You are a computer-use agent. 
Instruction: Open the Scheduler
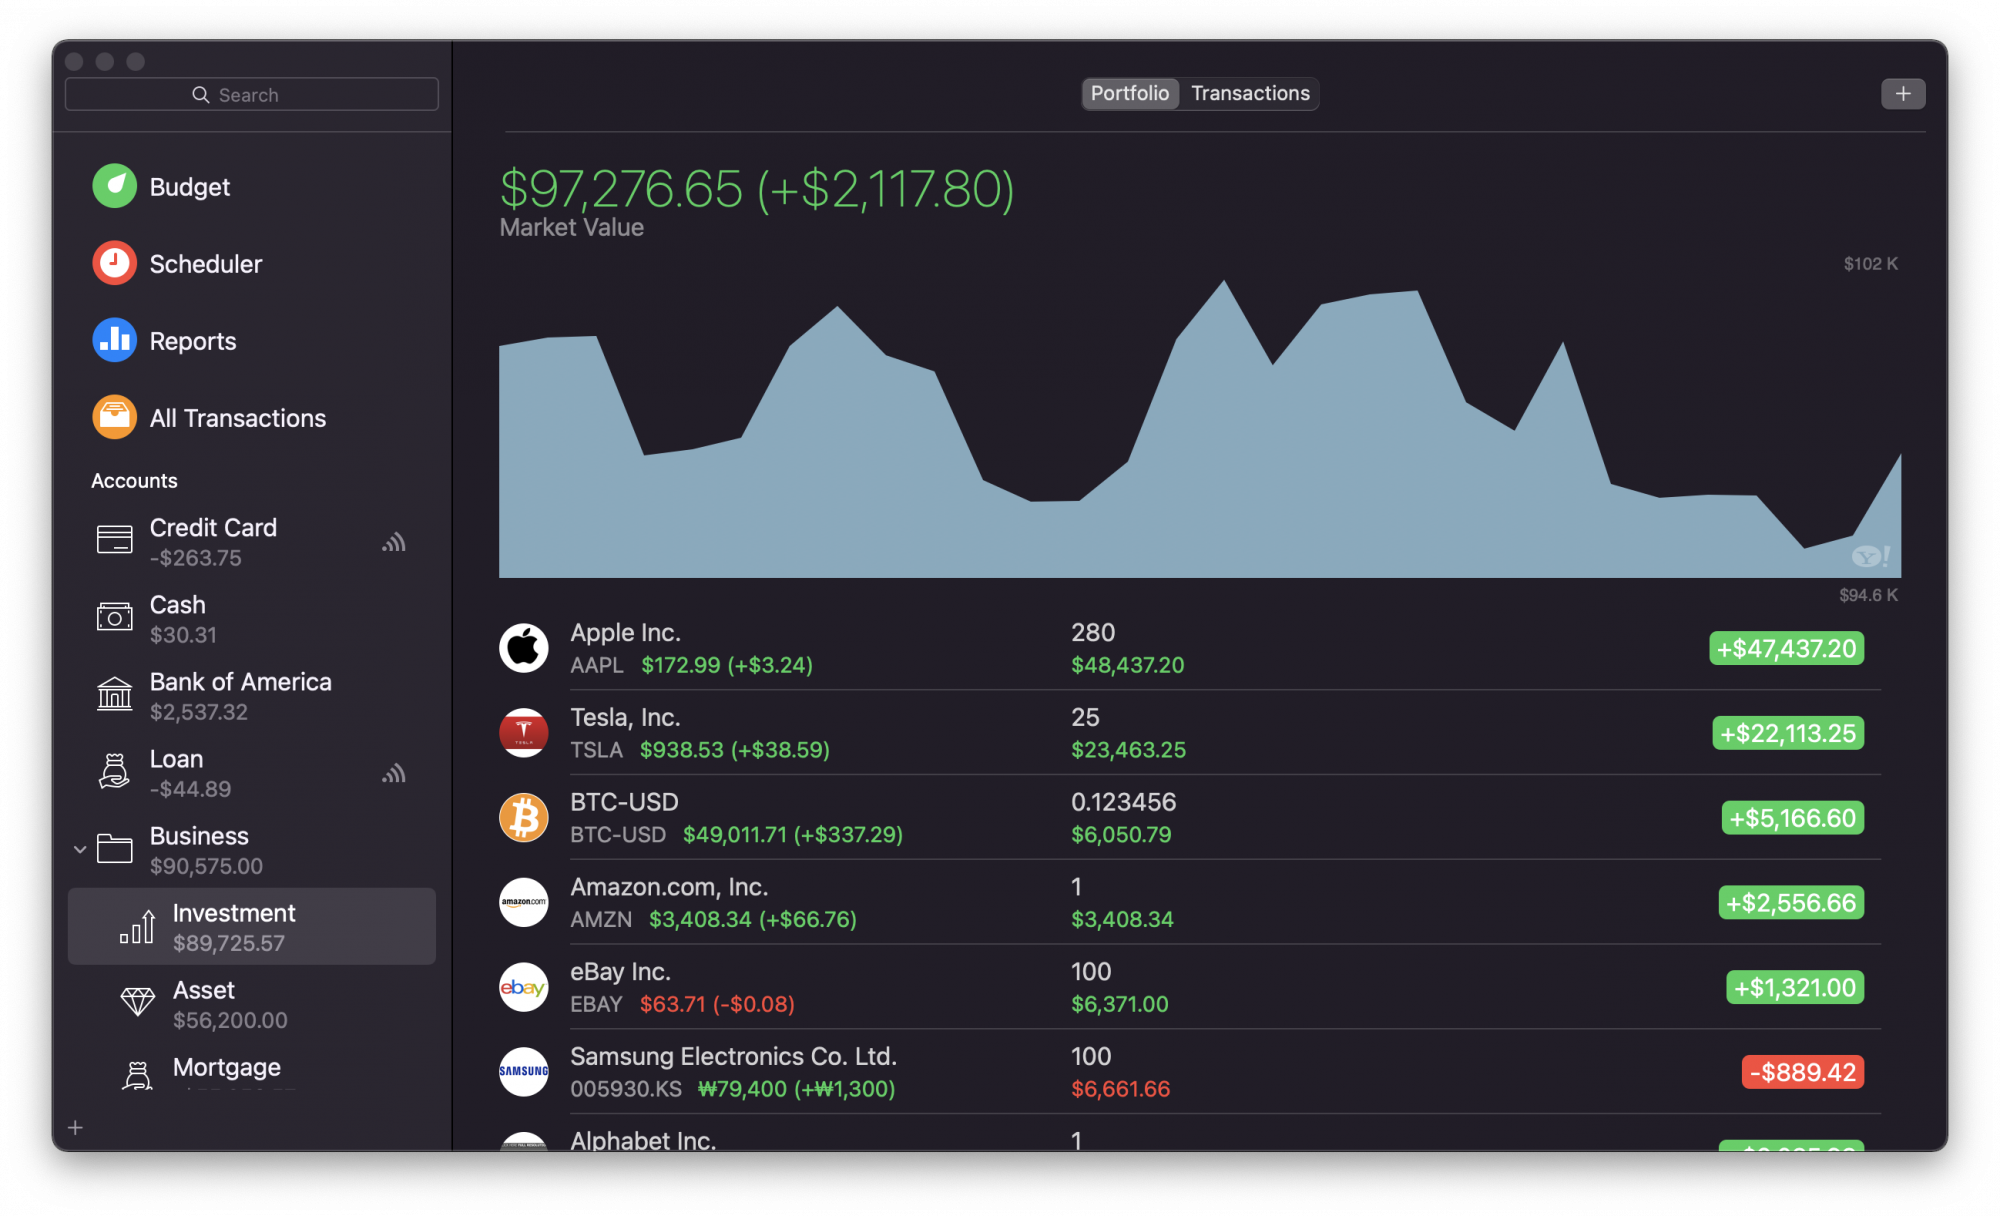click(x=205, y=263)
